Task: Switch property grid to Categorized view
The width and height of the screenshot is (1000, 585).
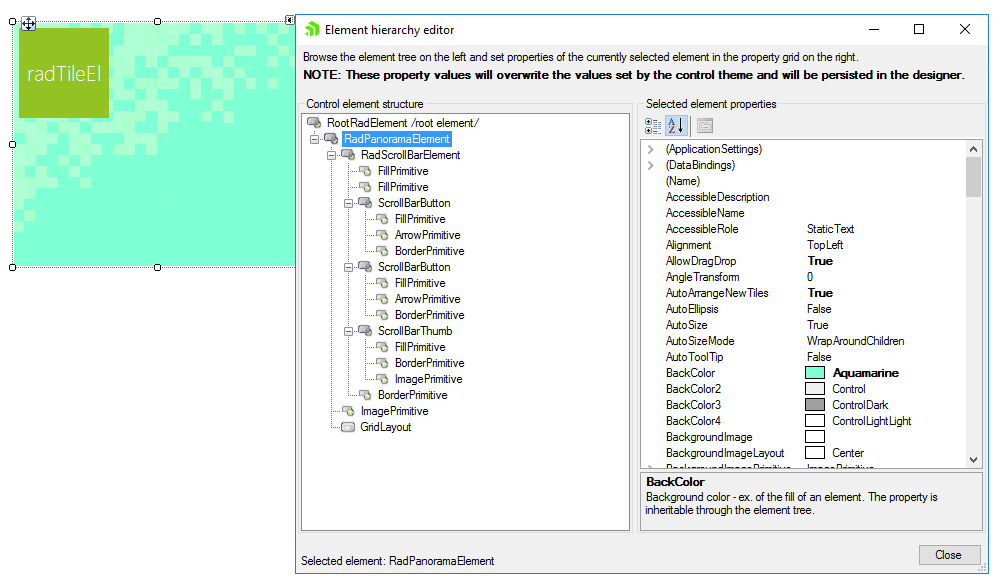Action: (x=653, y=125)
